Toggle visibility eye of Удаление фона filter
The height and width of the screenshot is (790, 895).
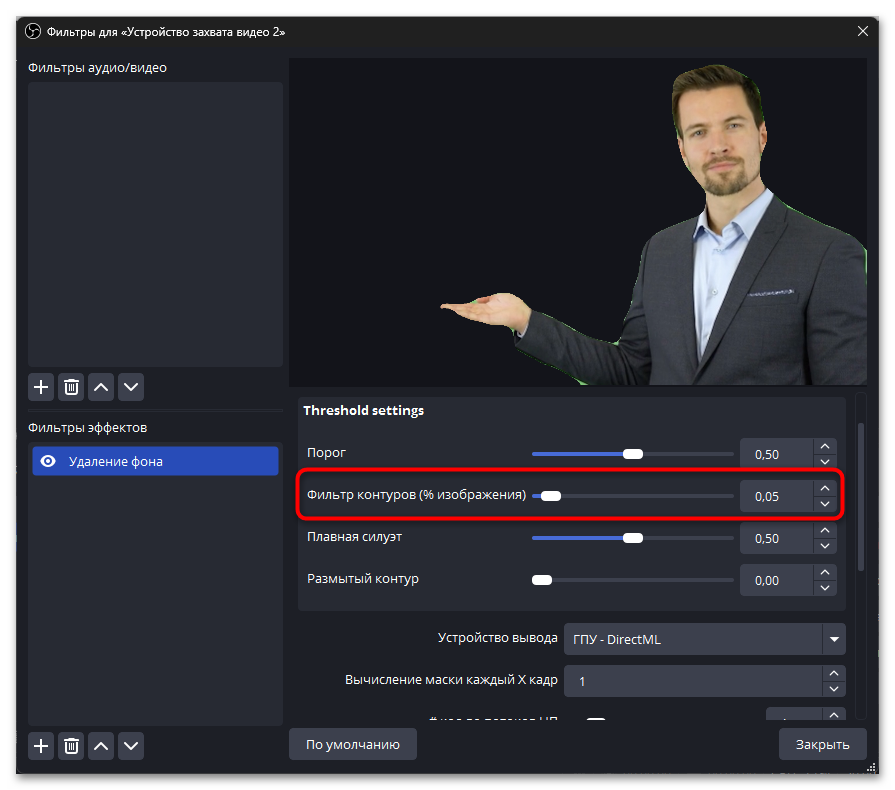49,461
